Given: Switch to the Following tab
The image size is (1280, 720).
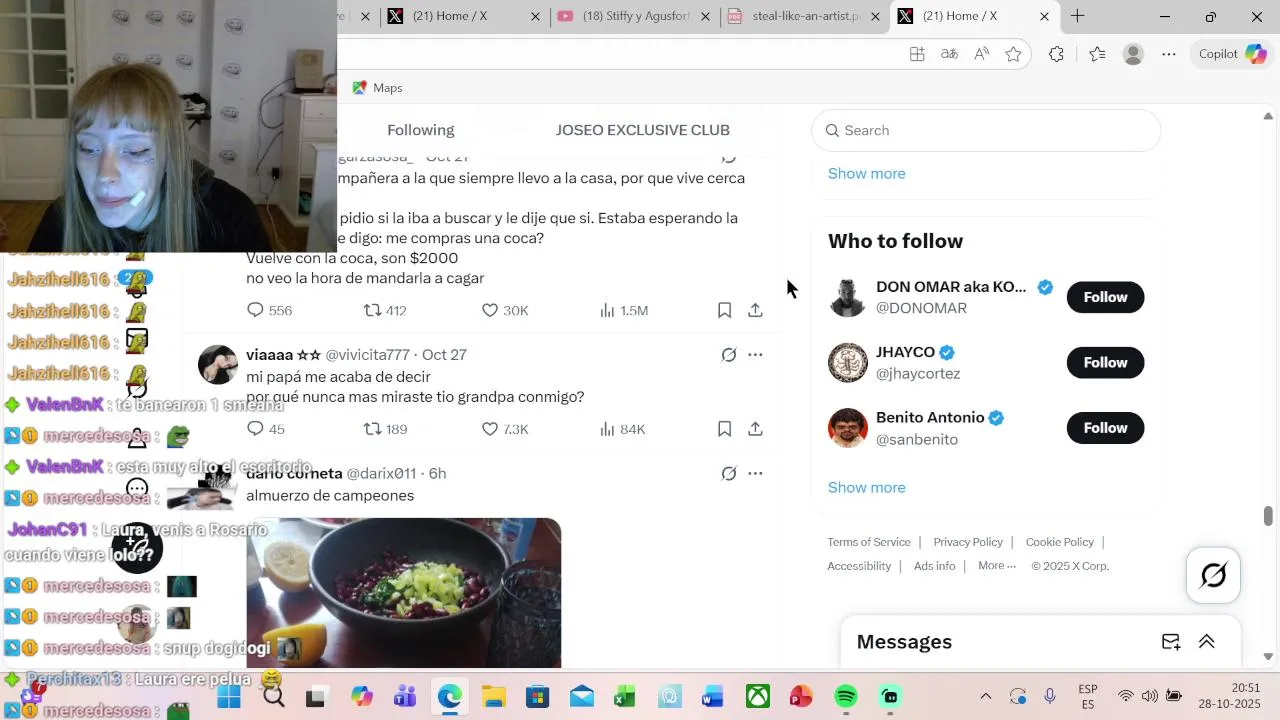Looking at the screenshot, I should click(x=420, y=130).
